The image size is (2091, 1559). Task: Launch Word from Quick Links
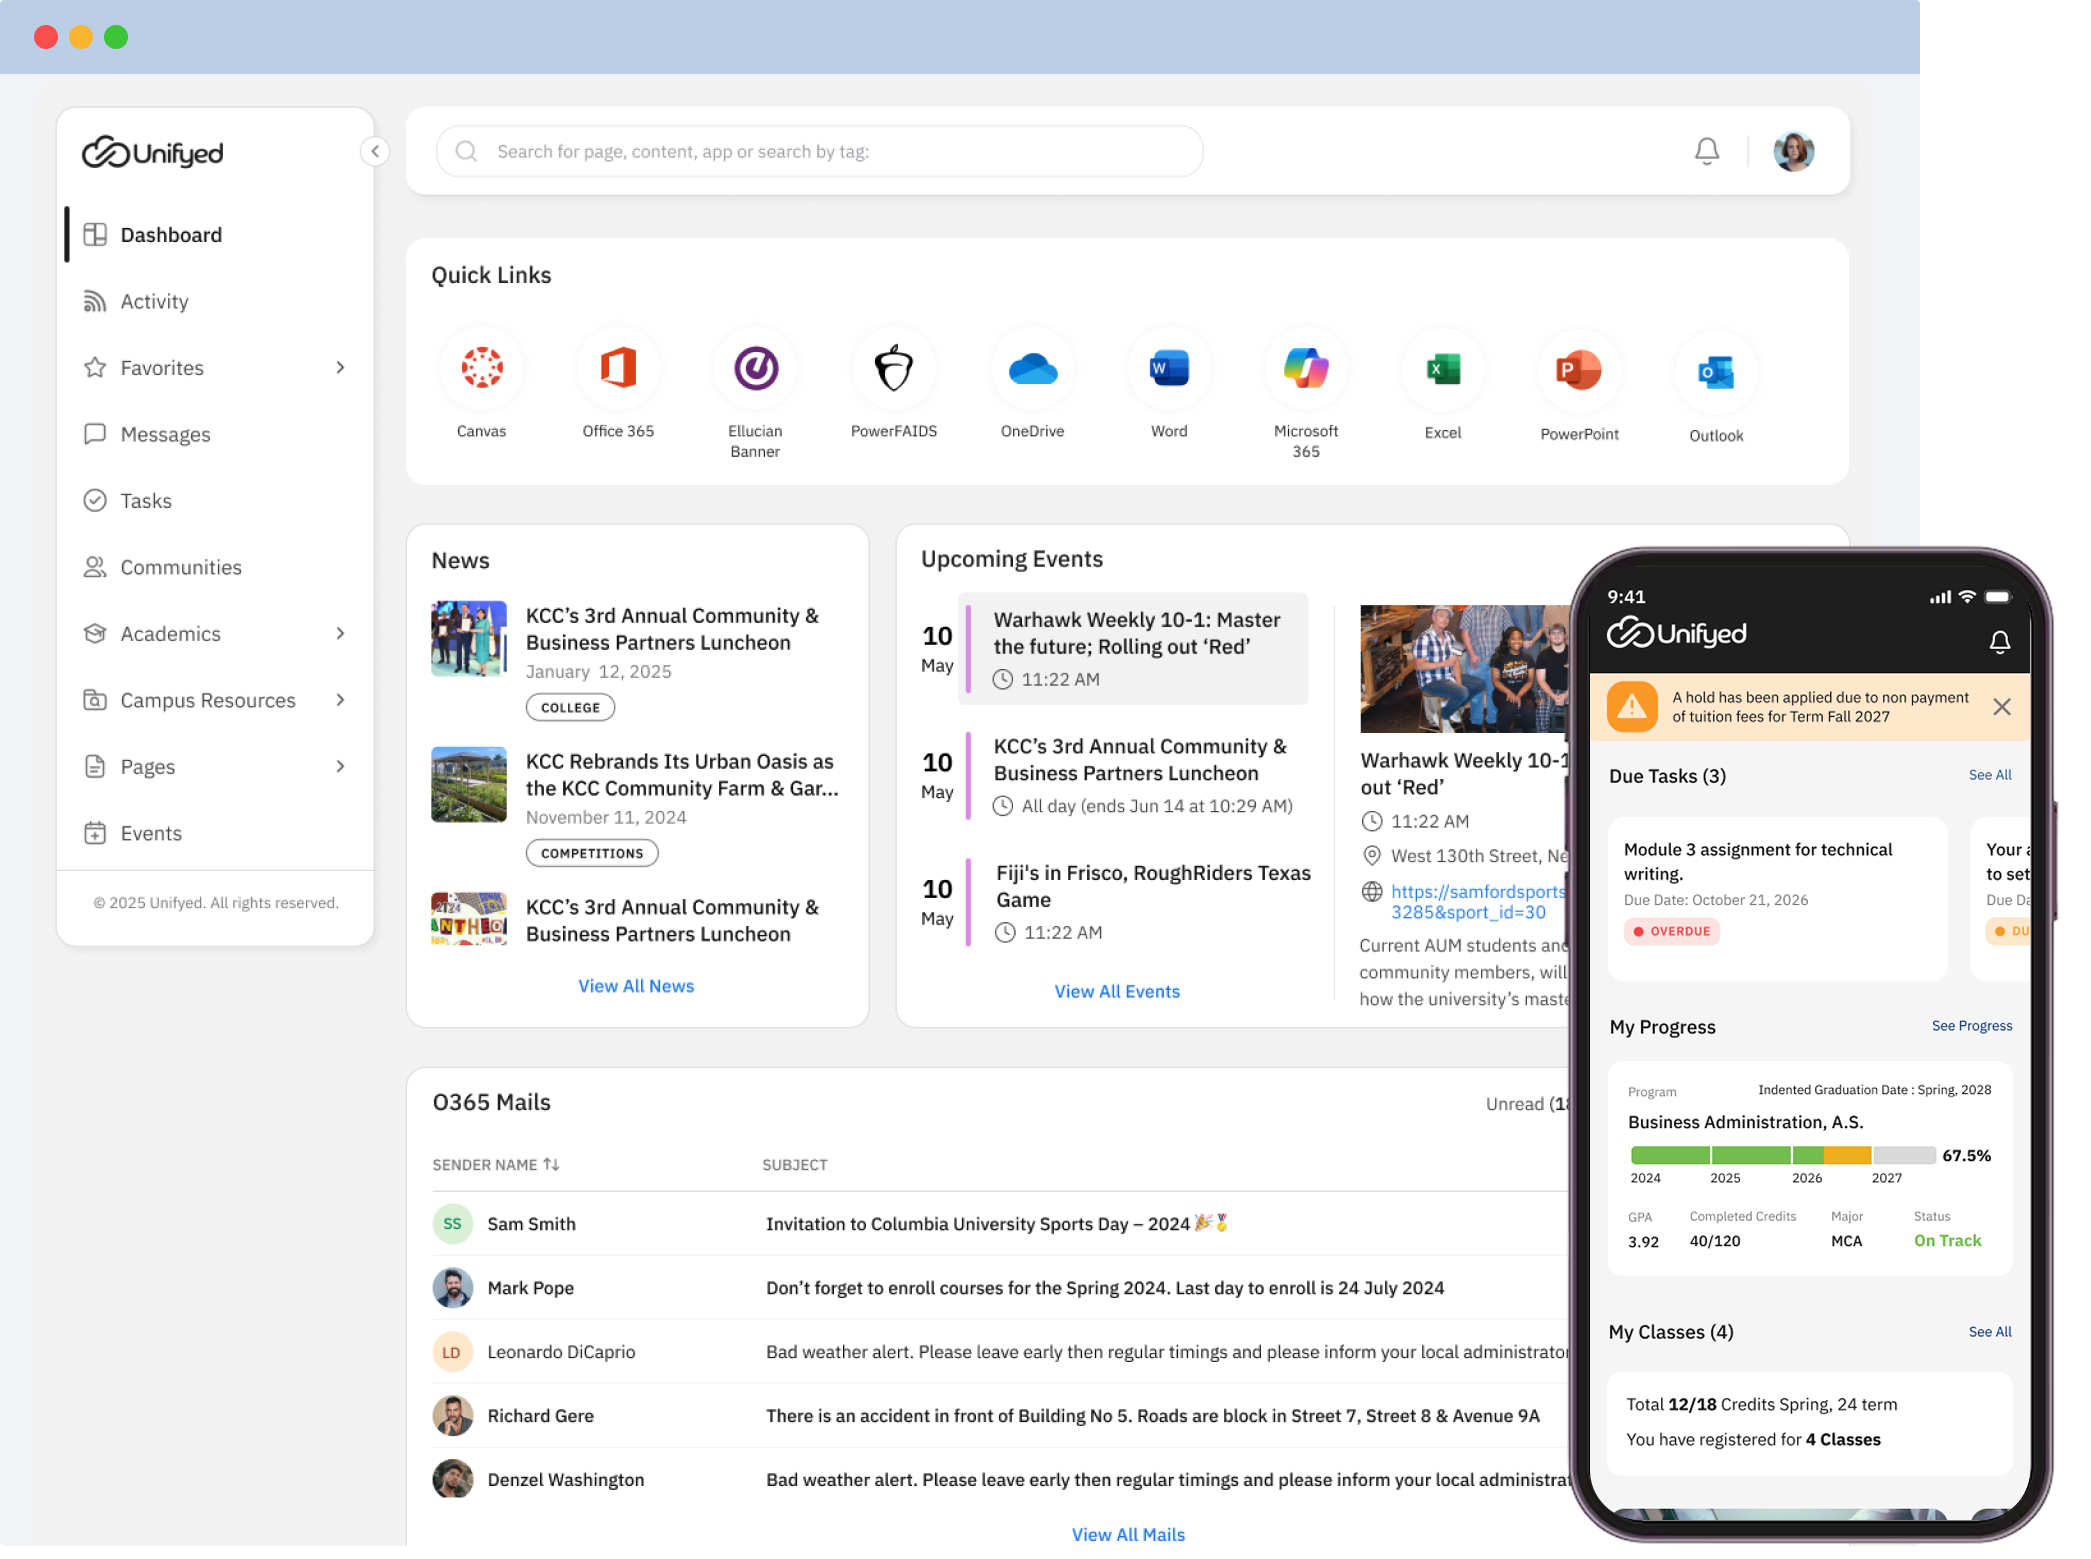pos(1169,369)
